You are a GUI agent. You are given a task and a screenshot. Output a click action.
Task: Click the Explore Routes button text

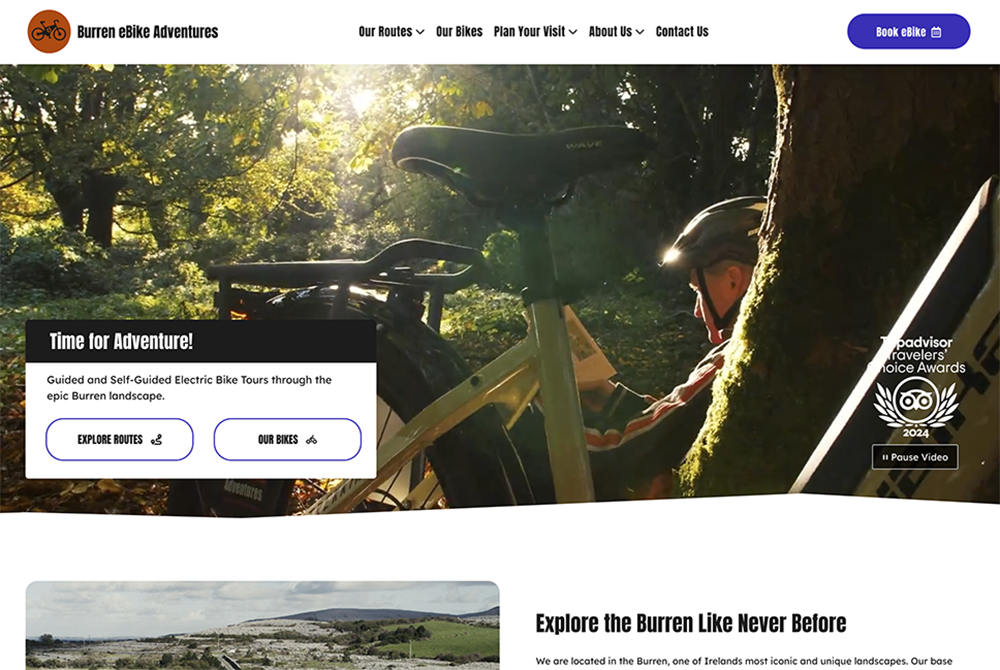110,440
